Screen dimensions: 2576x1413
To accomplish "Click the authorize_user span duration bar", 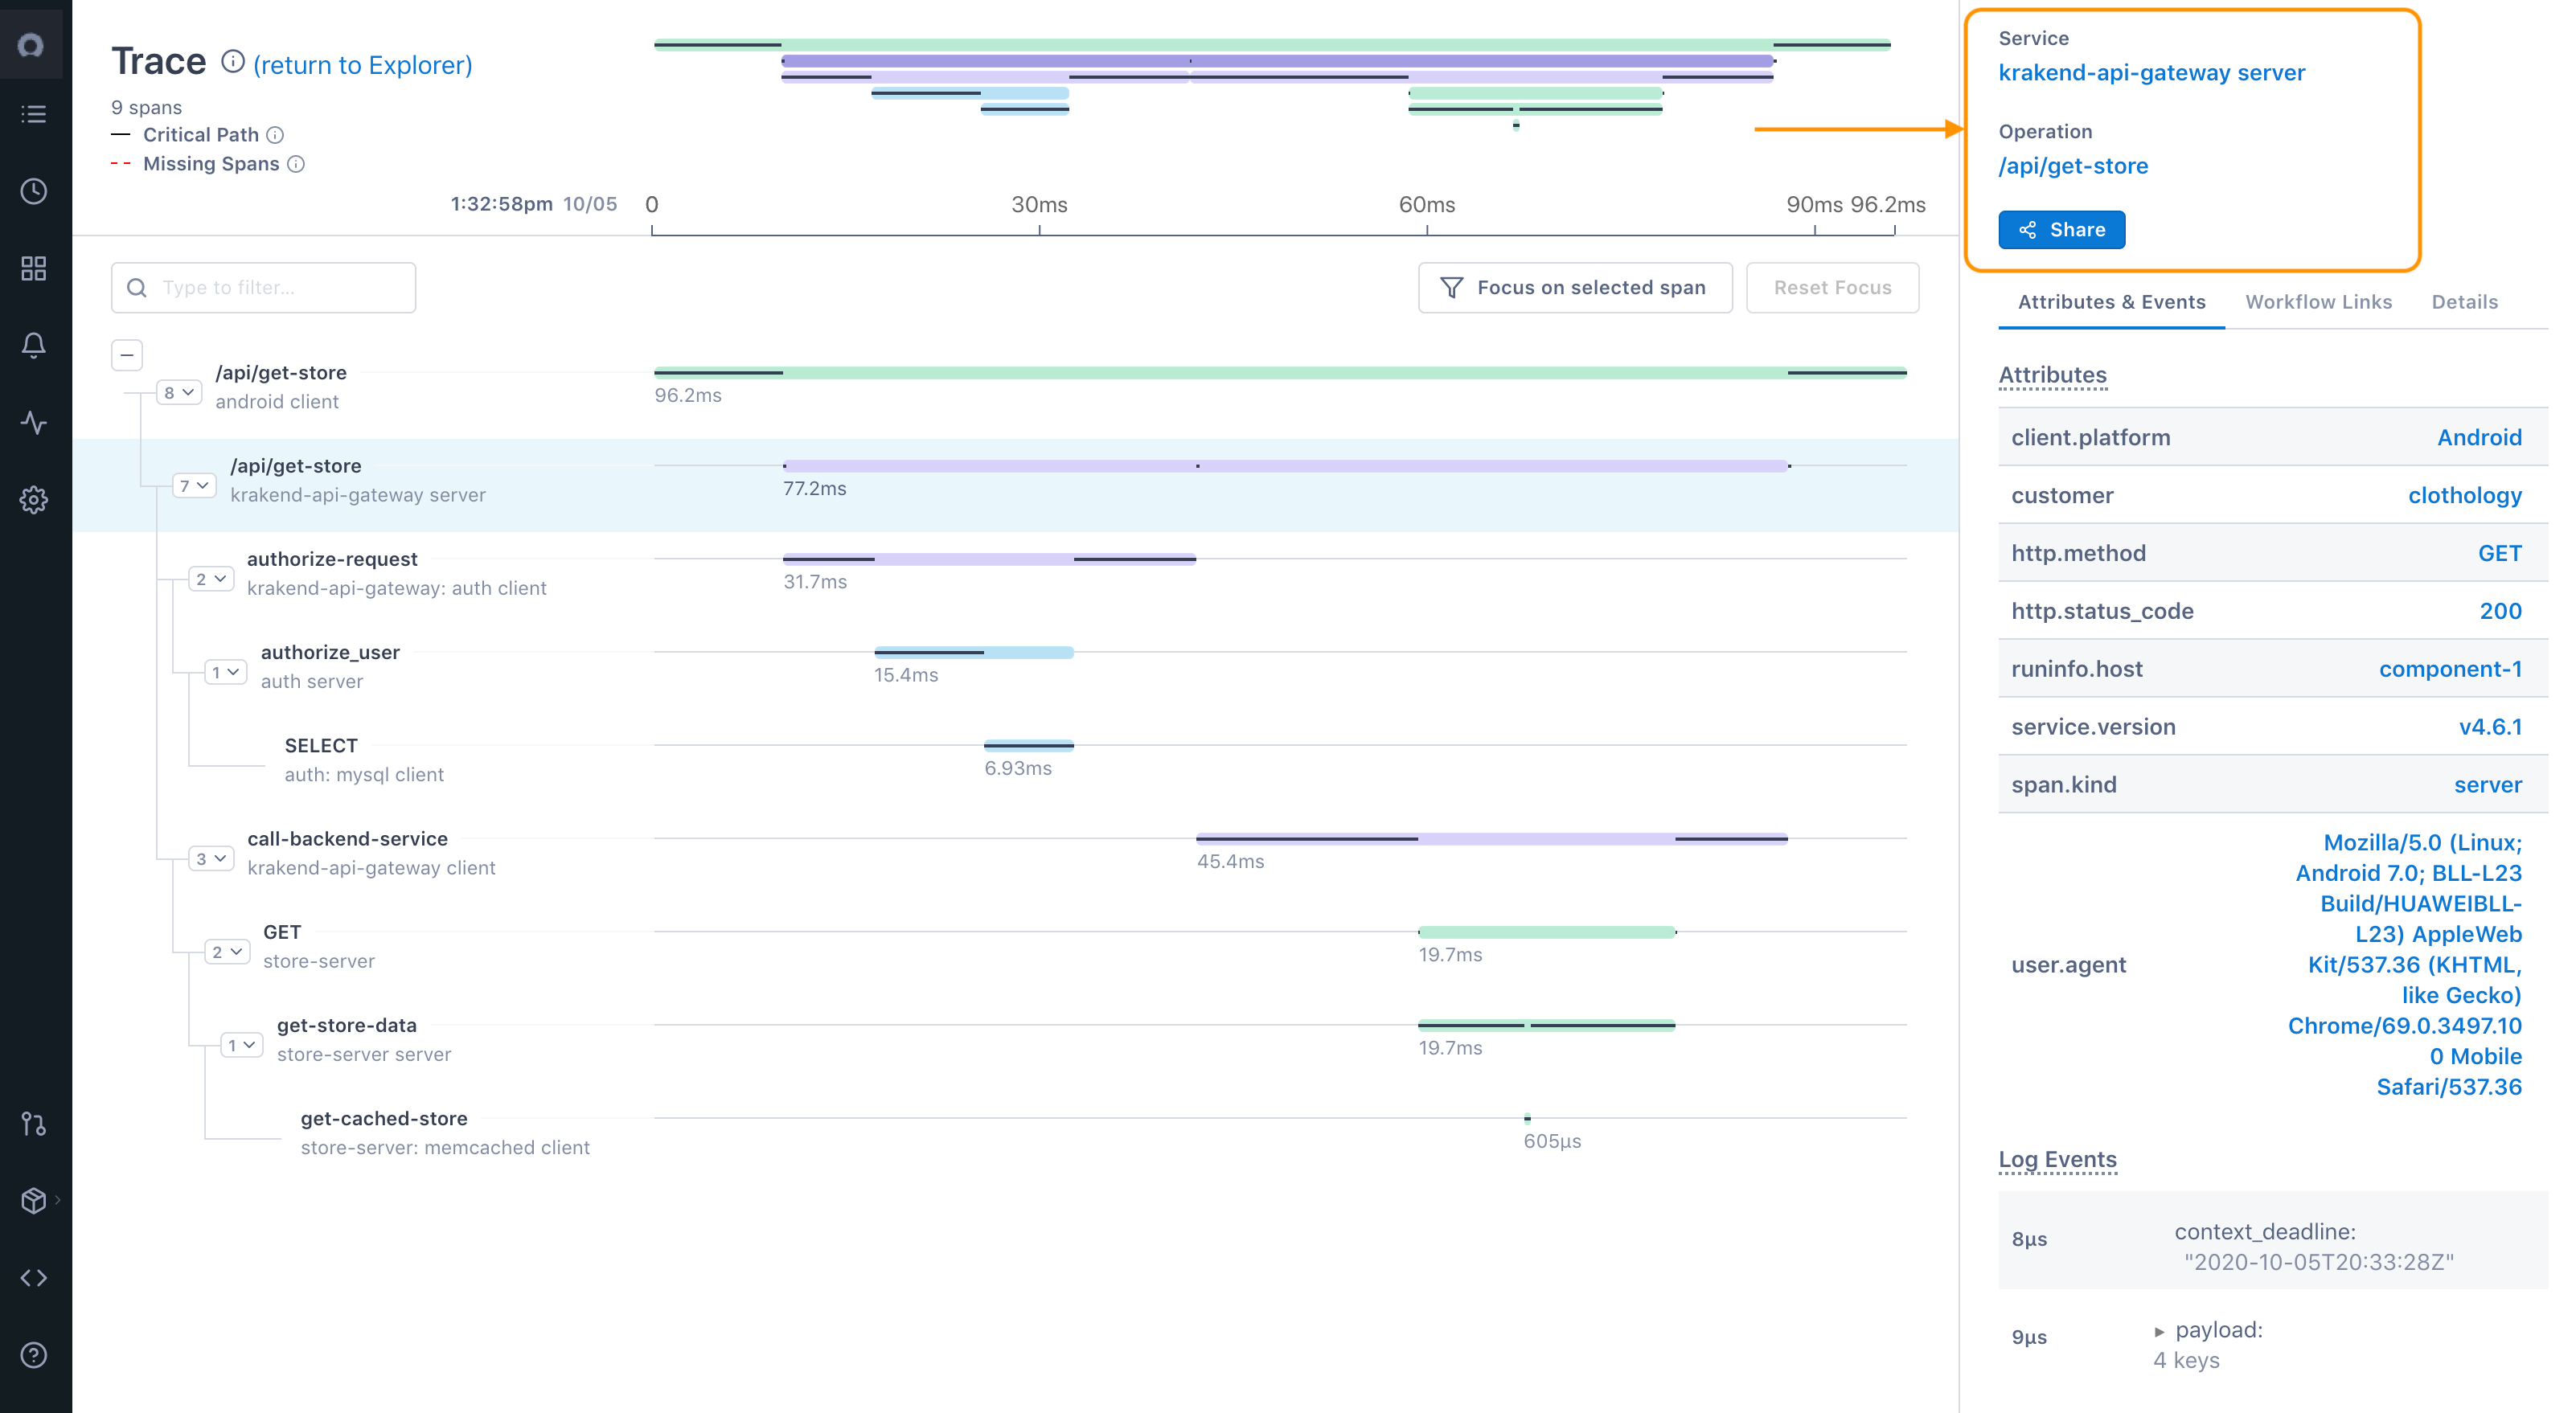I will click(x=973, y=652).
